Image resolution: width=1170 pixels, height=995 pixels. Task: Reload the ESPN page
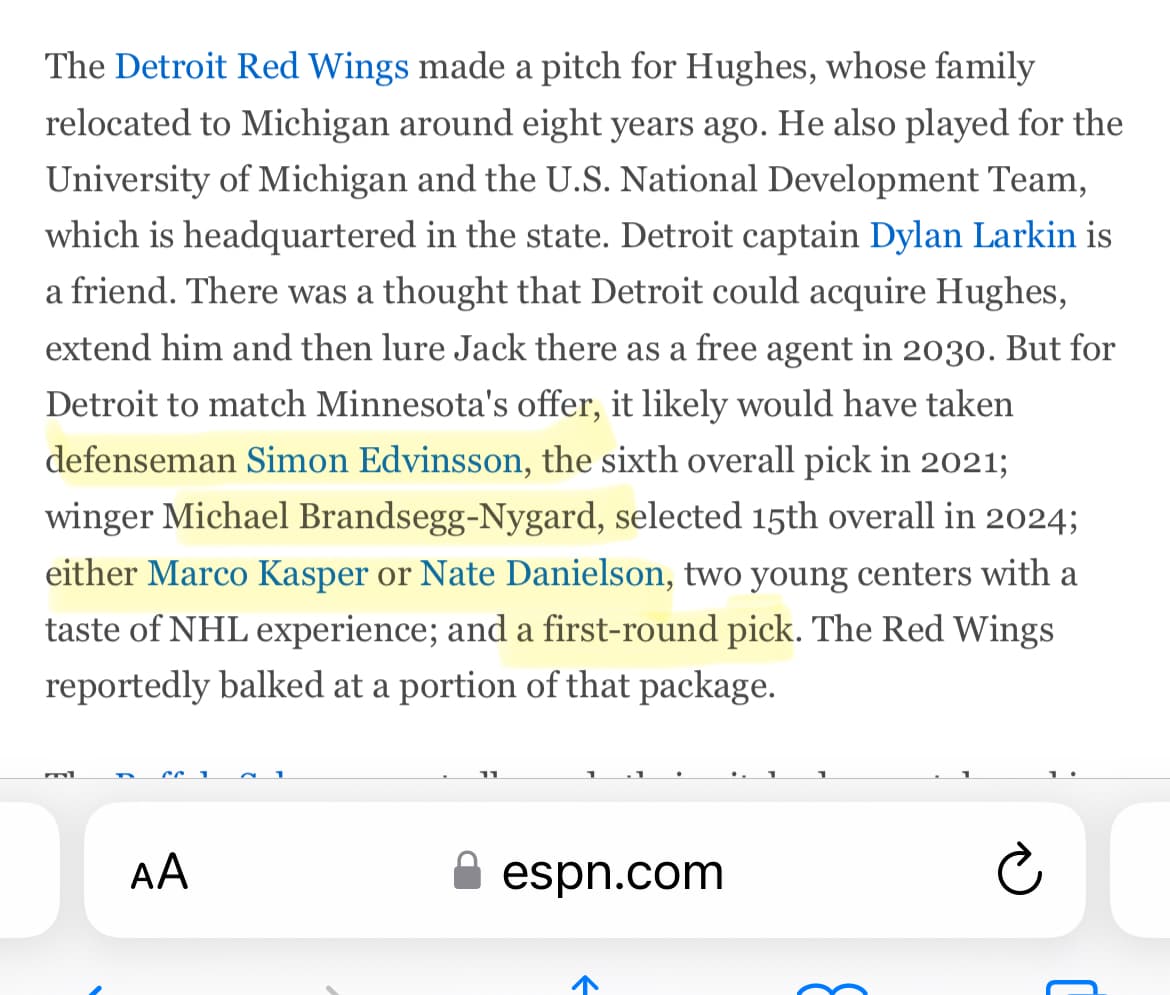(x=1019, y=870)
